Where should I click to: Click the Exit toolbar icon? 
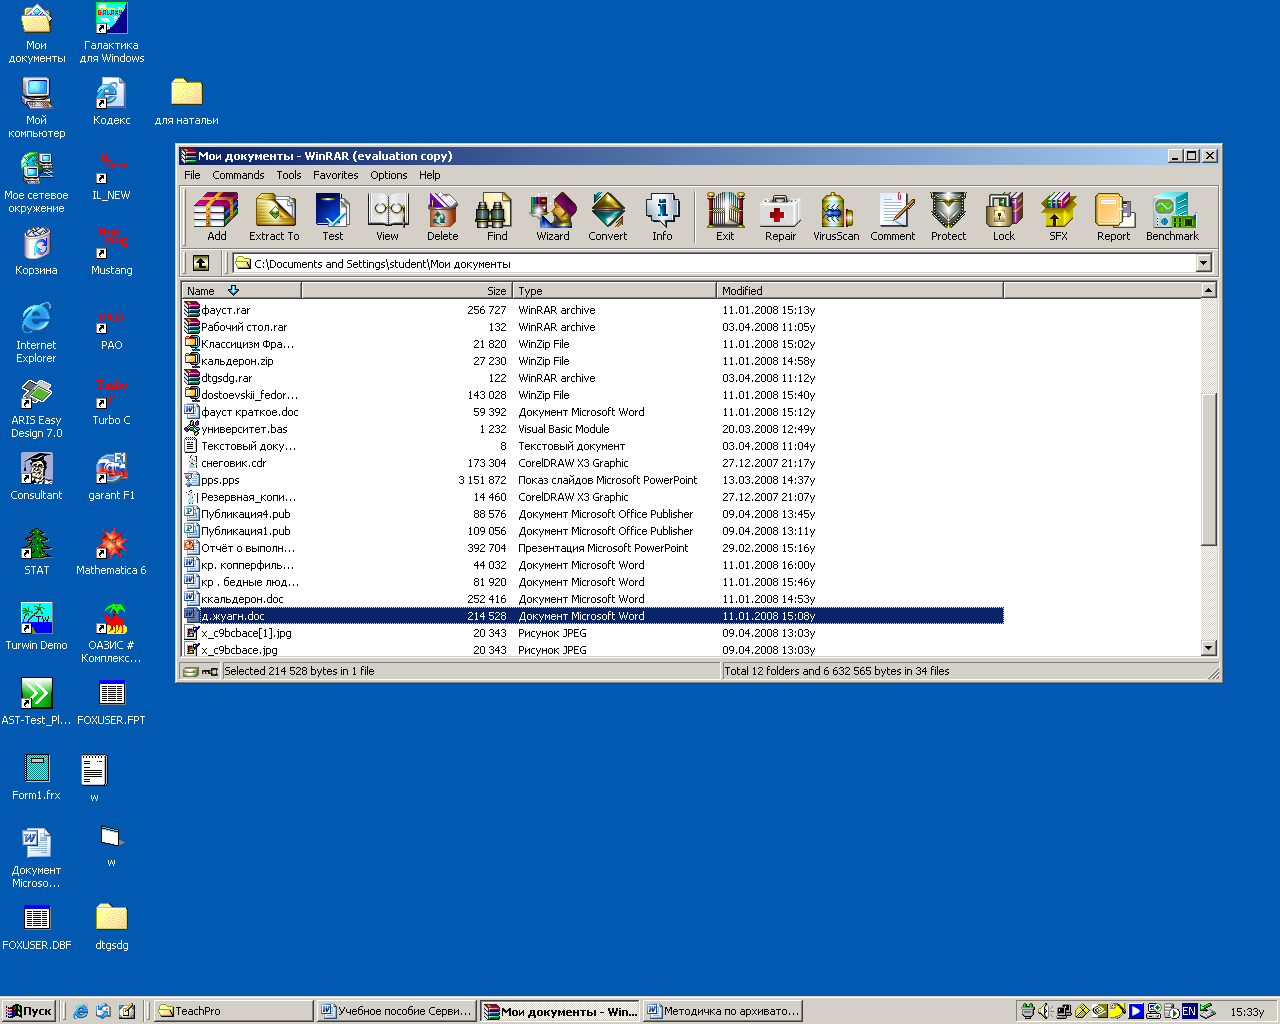725,217
